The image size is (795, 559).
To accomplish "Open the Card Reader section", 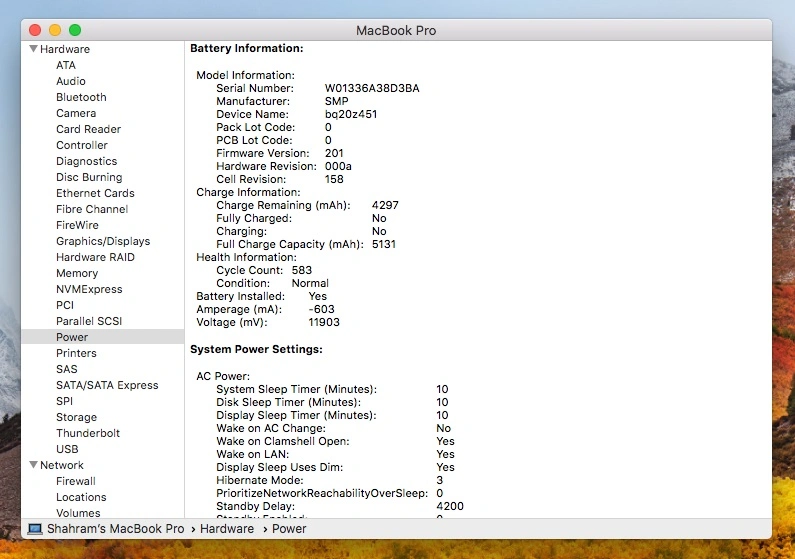I will [x=88, y=129].
